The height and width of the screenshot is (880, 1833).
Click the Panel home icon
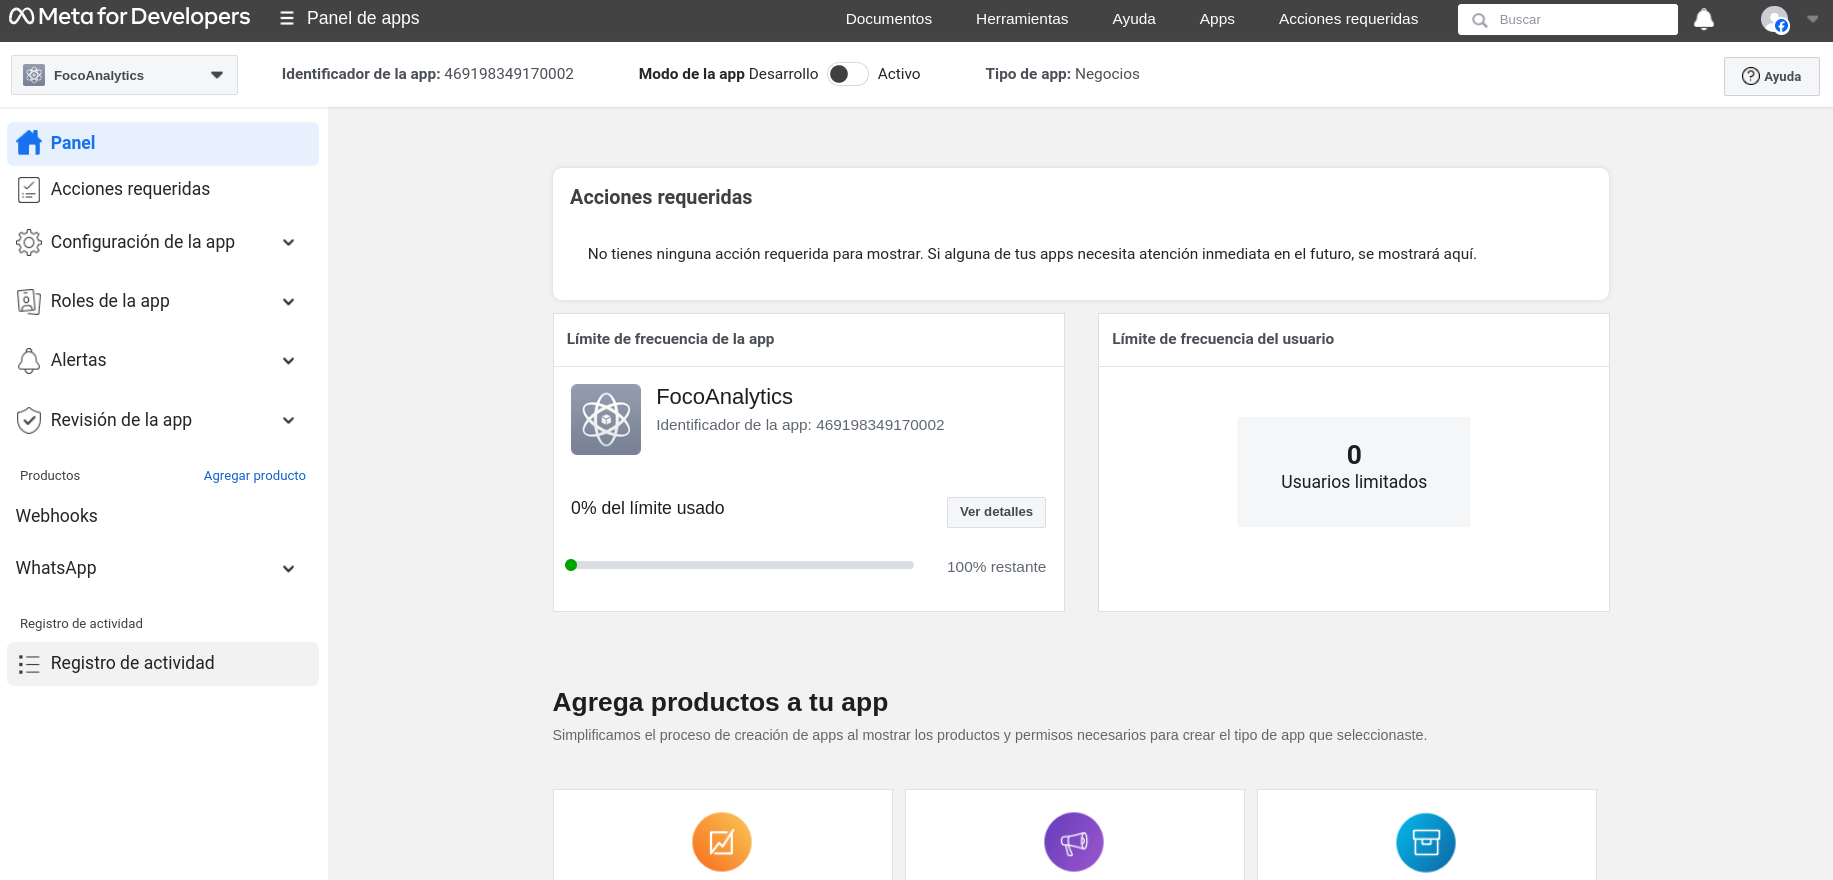click(x=29, y=143)
